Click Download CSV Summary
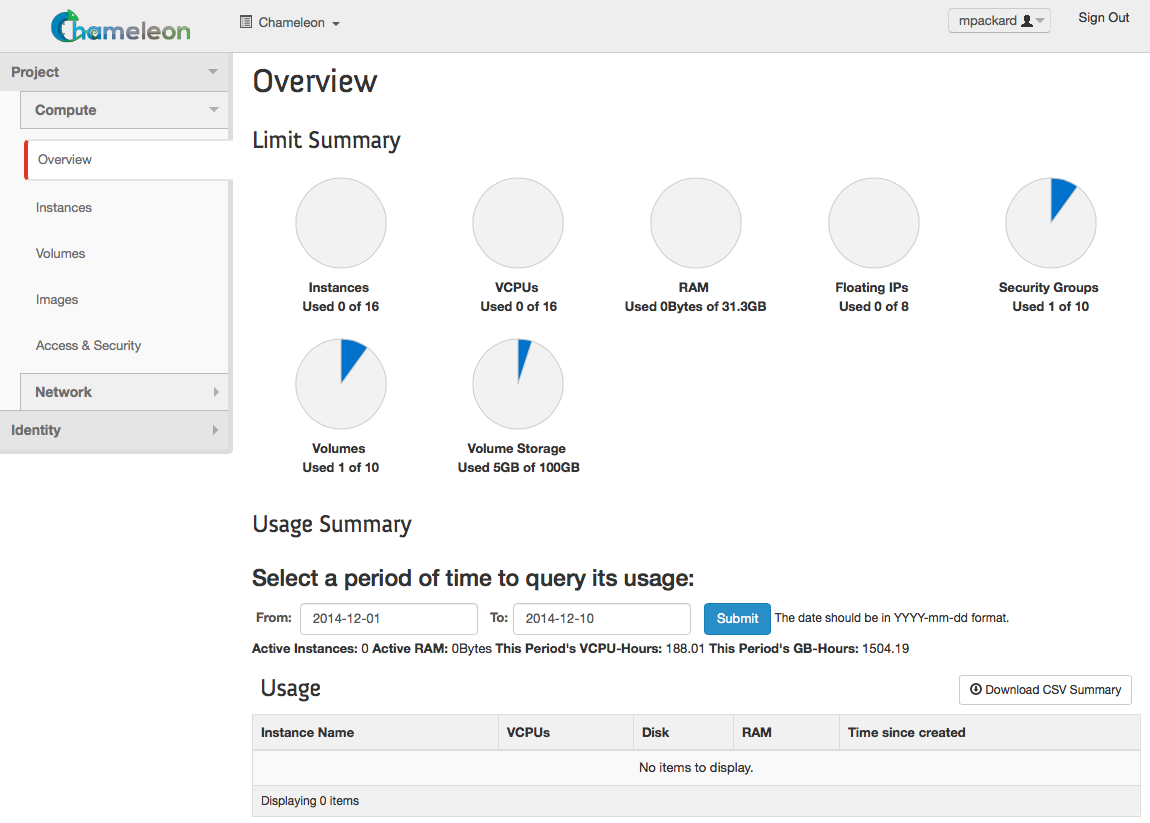 pyautogui.click(x=1045, y=689)
